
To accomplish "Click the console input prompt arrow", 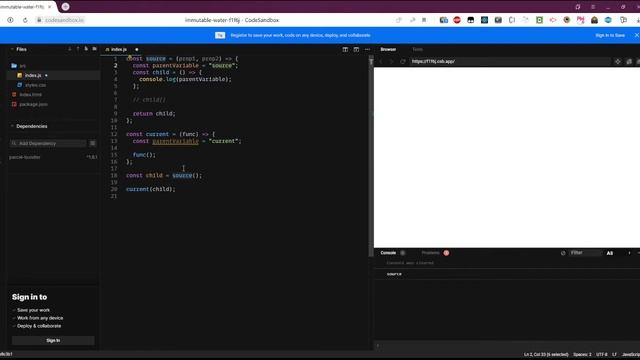I will 378,346.
